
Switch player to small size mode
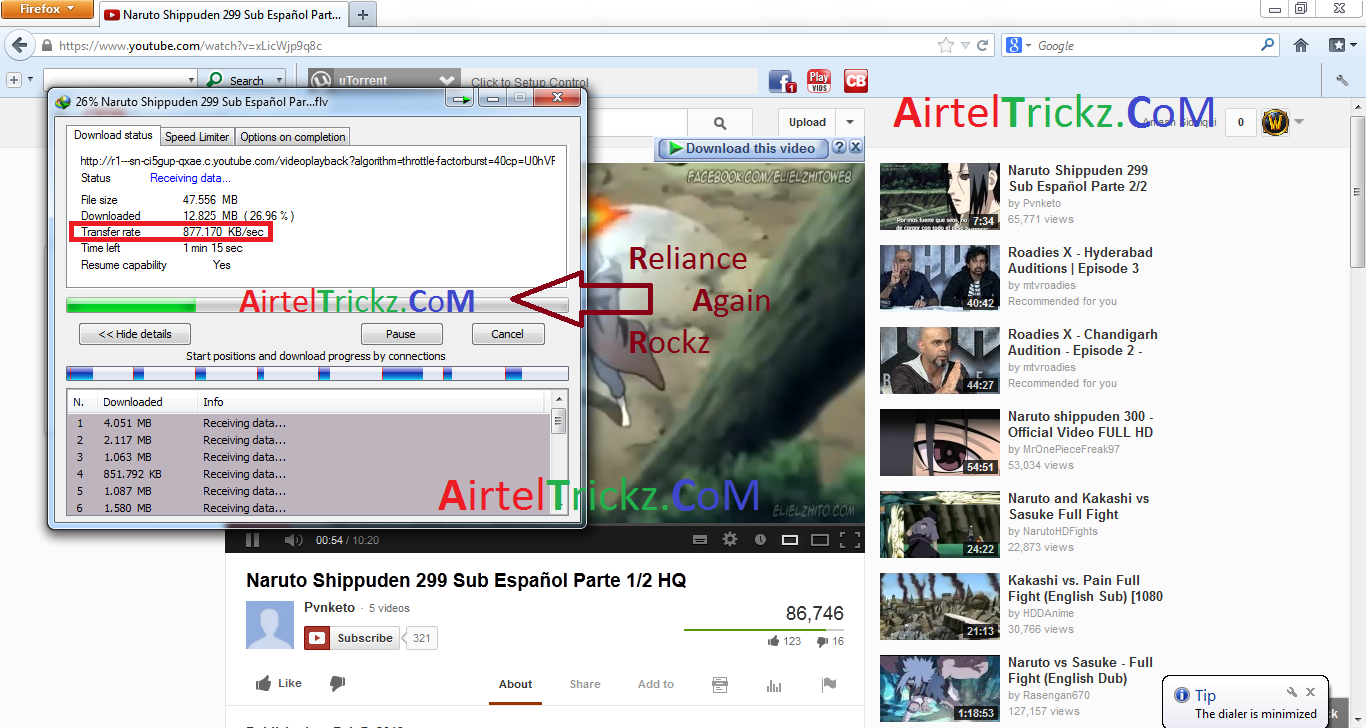pos(790,540)
